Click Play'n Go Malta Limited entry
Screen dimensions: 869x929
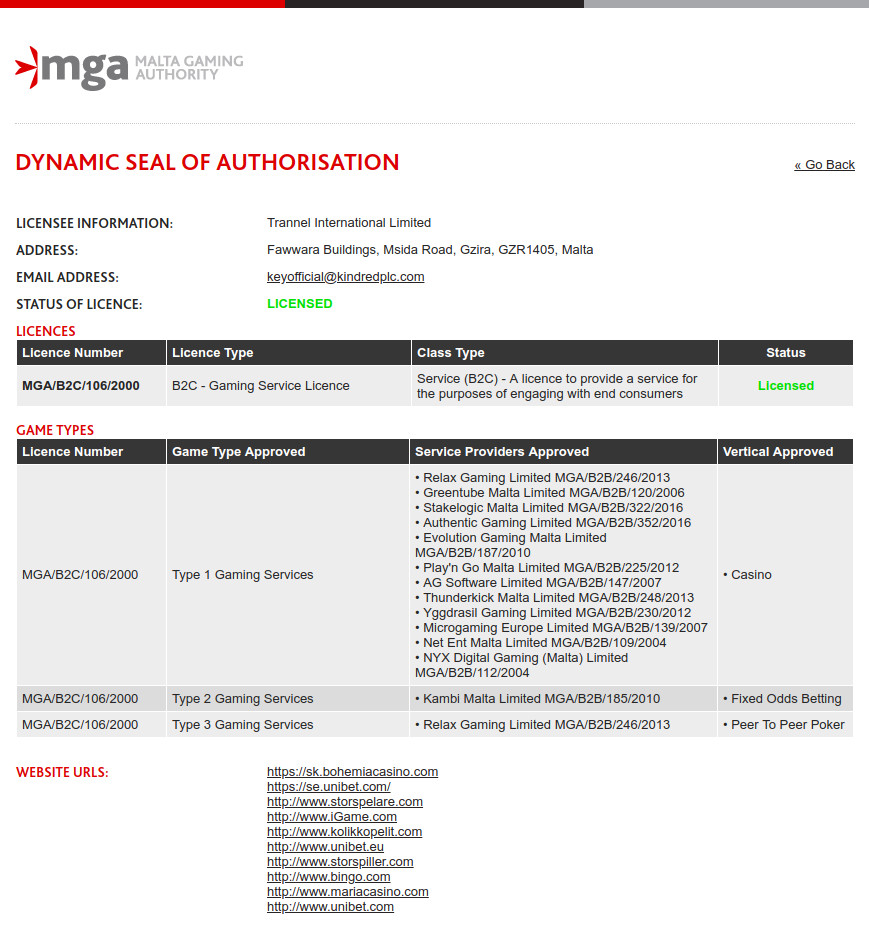pos(547,568)
